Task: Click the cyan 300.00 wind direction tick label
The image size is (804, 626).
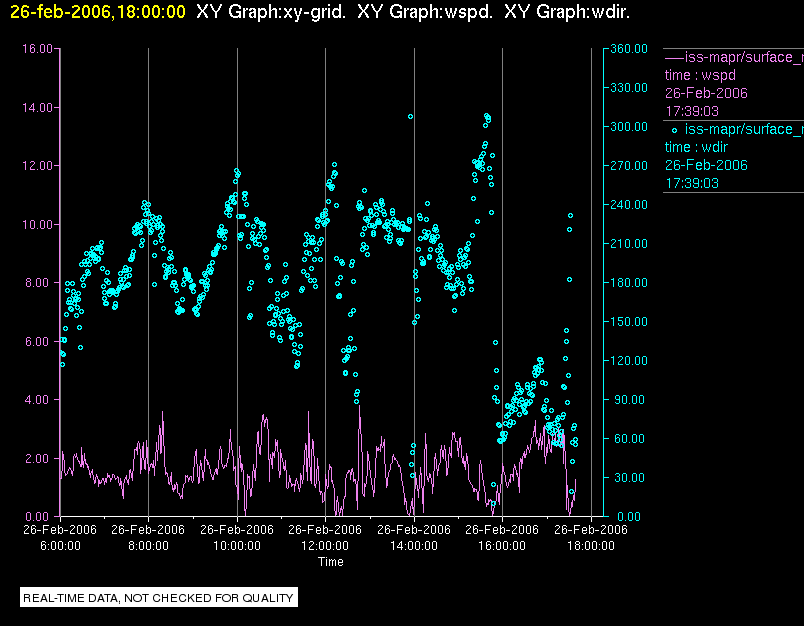Action: pyautogui.click(x=629, y=127)
